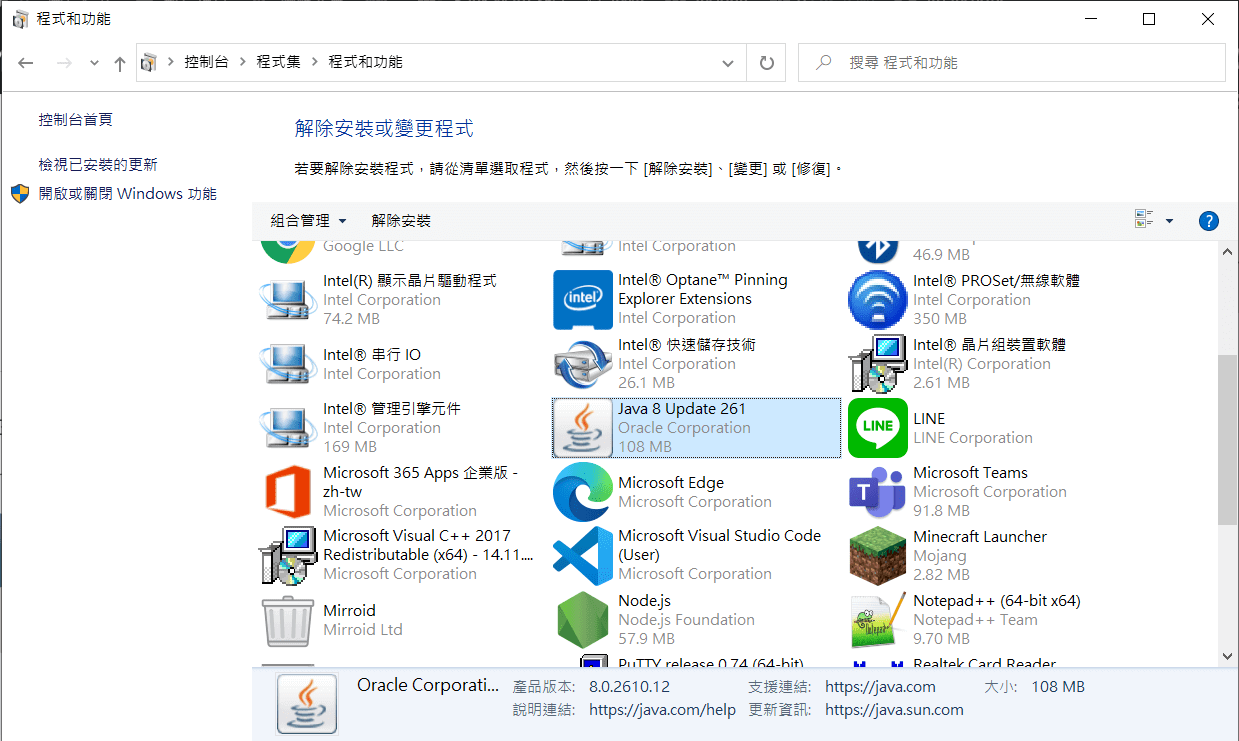Select the Notepad++ (64-bit x64) entry name
Viewport: 1239px width, 741px height.
(x=997, y=601)
